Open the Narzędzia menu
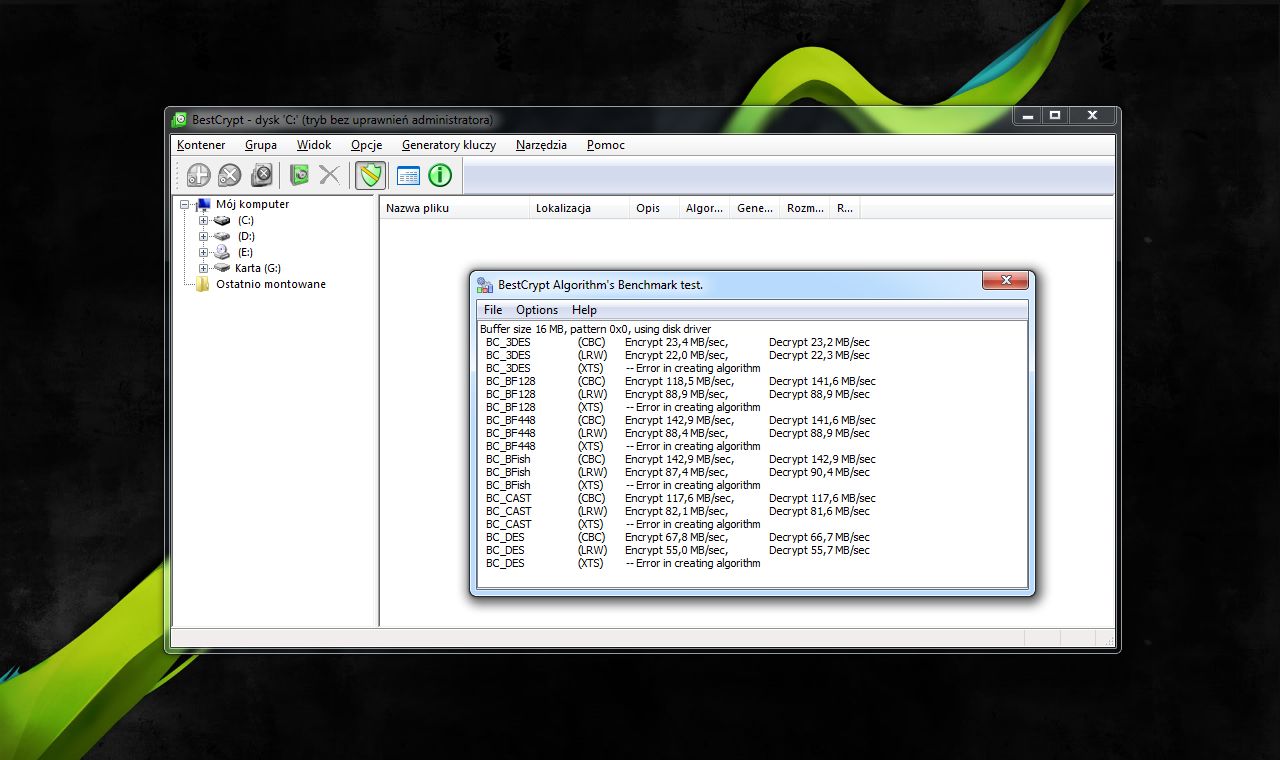Viewport: 1280px width, 760px height. [x=541, y=145]
